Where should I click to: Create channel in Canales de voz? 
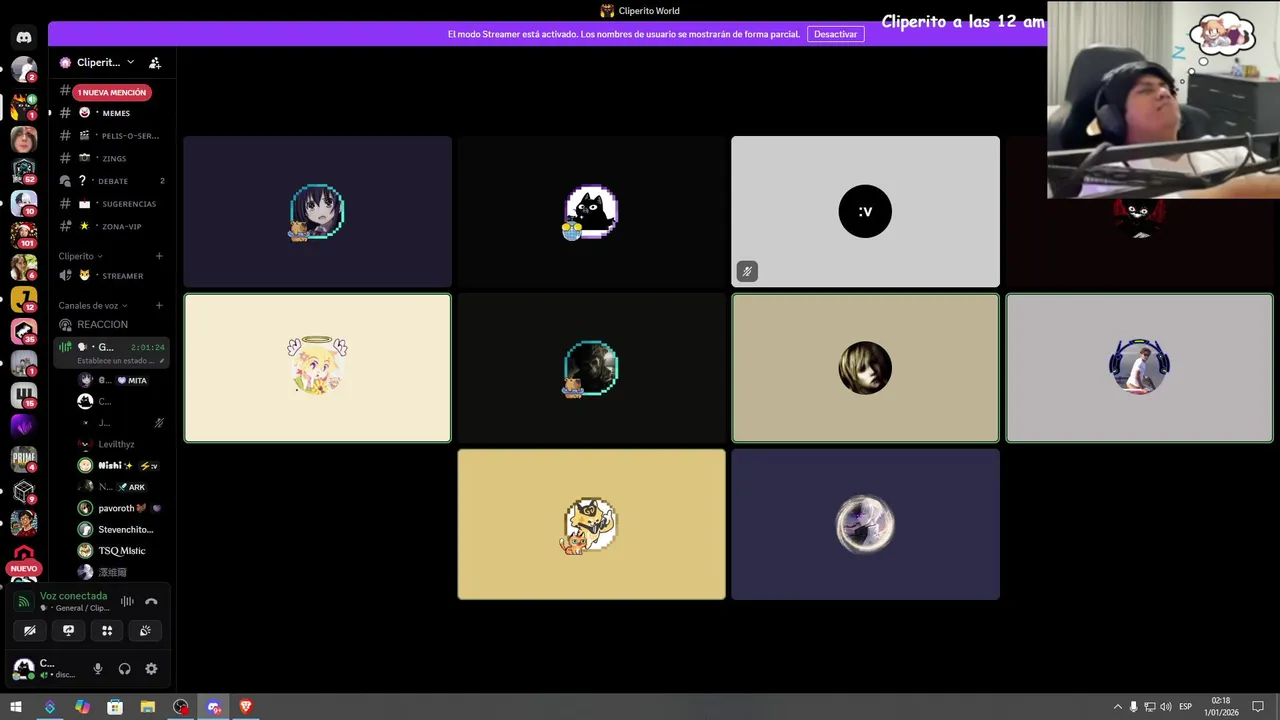click(159, 305)
